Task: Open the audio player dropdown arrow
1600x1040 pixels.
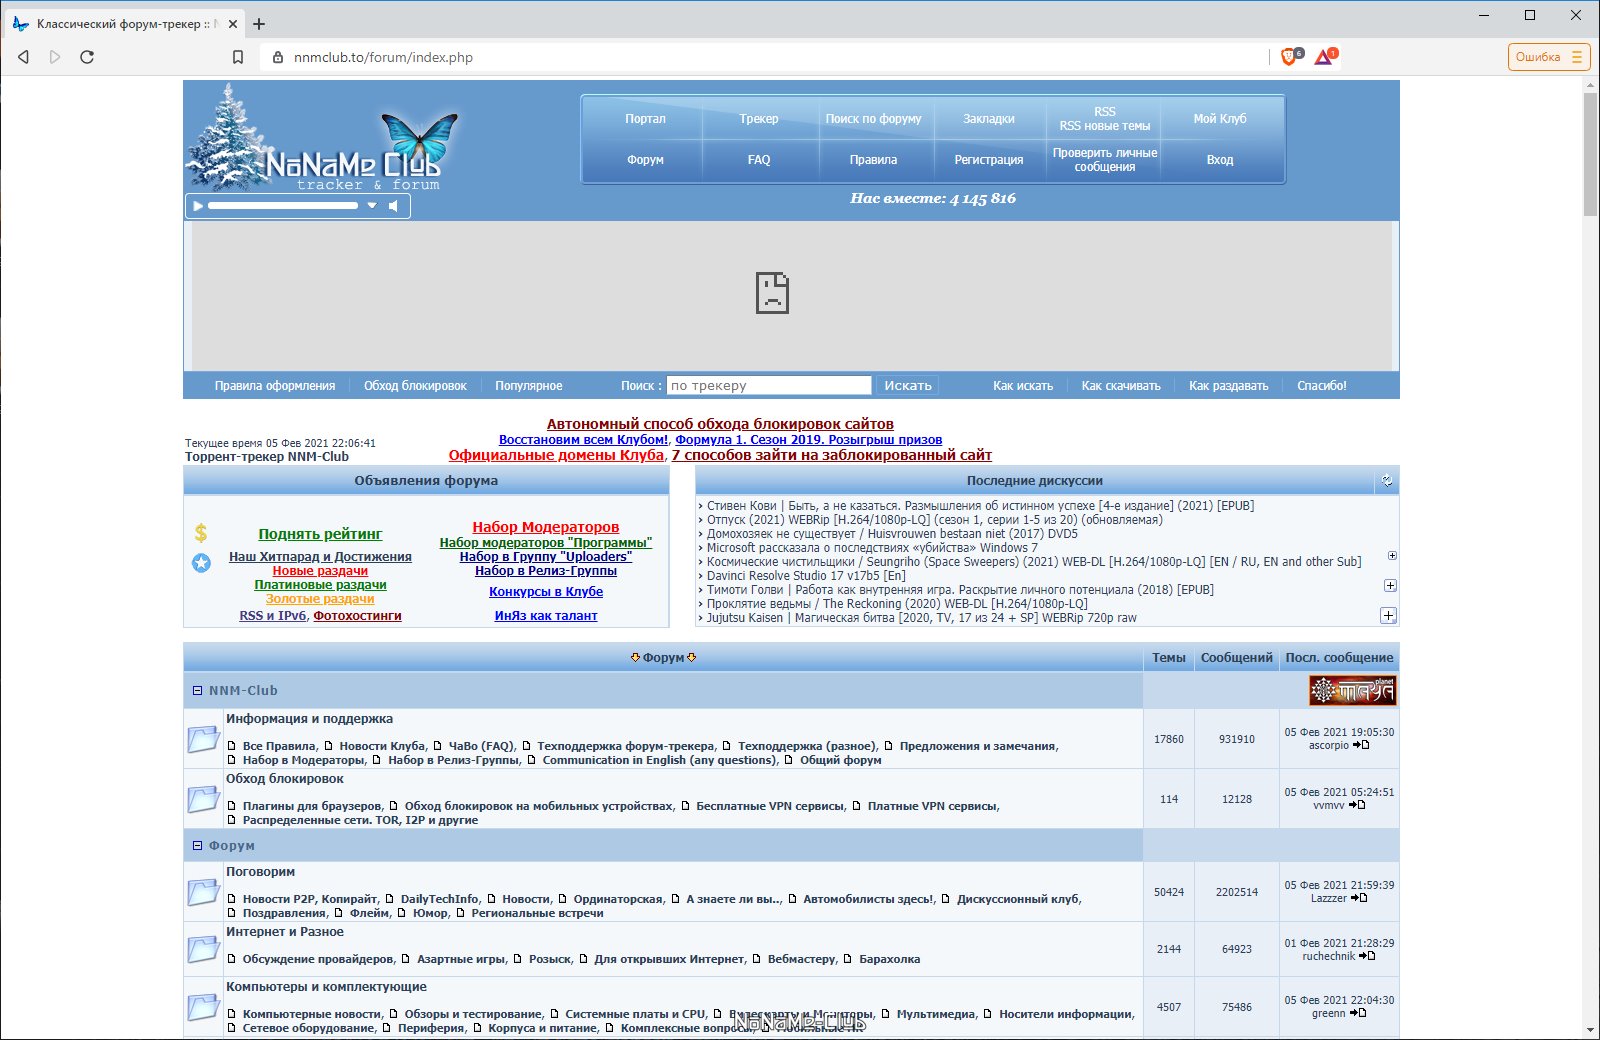Action: coord(372,206)
